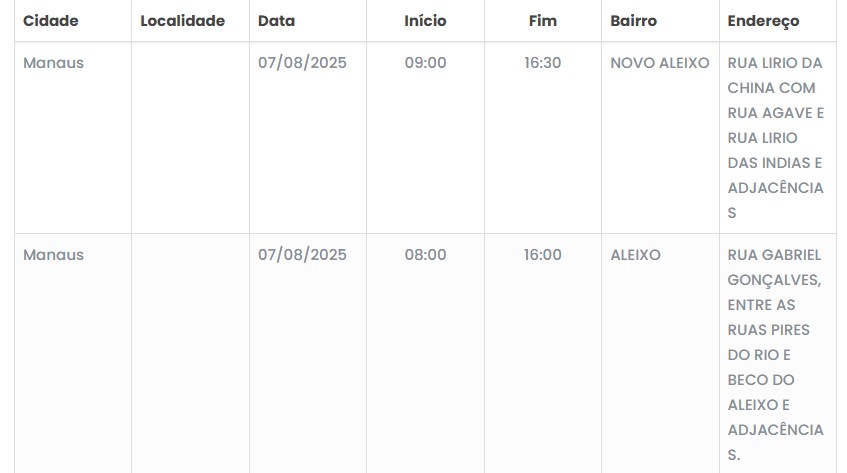This screenshot has height=473, width=847.
Task: Click the 08:00 start time cell
Action: tap(425, 255)
